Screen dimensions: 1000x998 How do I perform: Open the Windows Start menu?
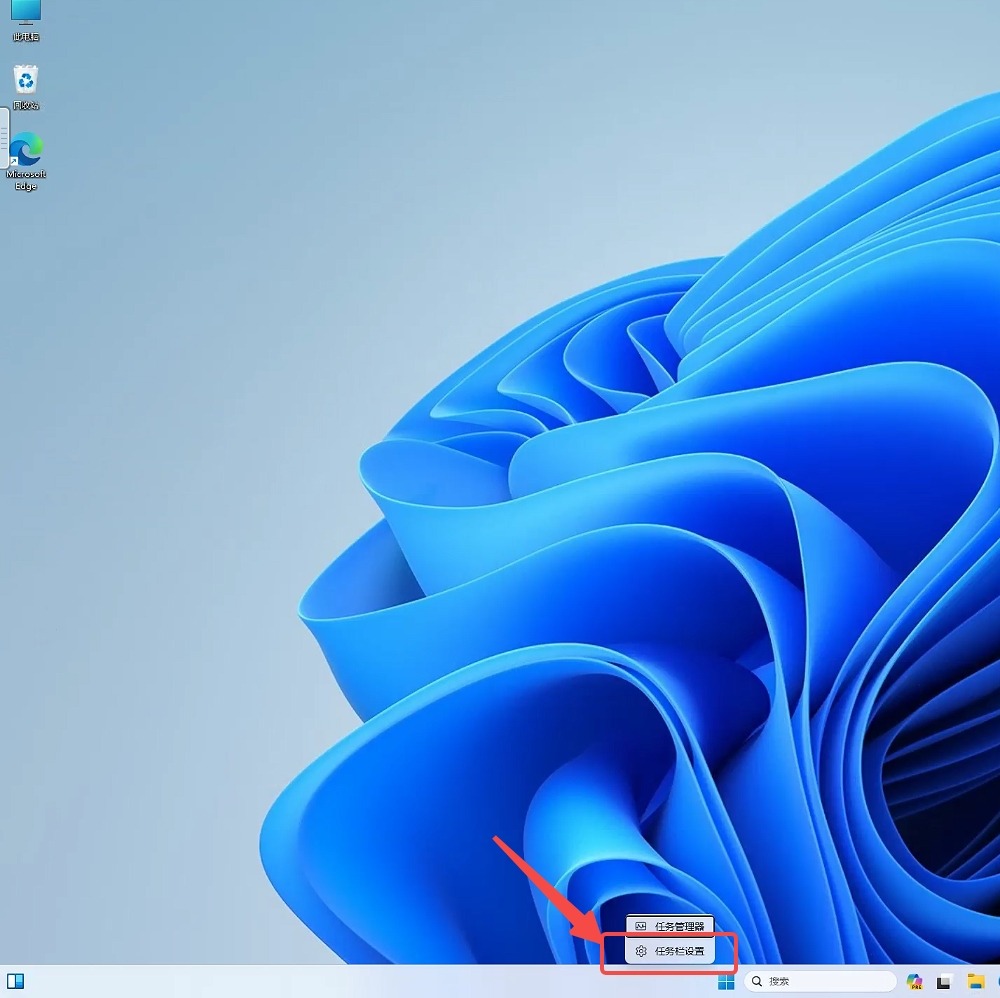(x=726, y=981)
